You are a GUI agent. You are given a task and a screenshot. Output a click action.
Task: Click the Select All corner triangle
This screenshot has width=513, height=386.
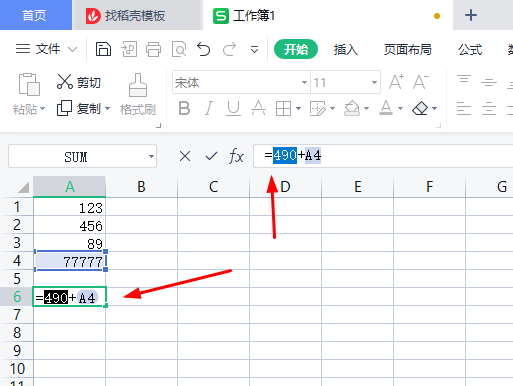[x=23, y=187]
